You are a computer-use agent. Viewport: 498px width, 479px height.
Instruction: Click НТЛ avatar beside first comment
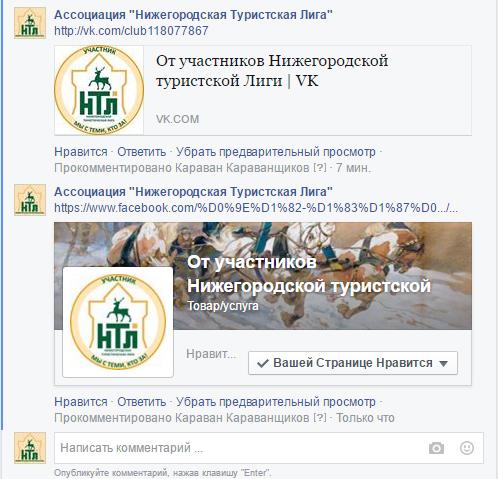click(30, 23)
